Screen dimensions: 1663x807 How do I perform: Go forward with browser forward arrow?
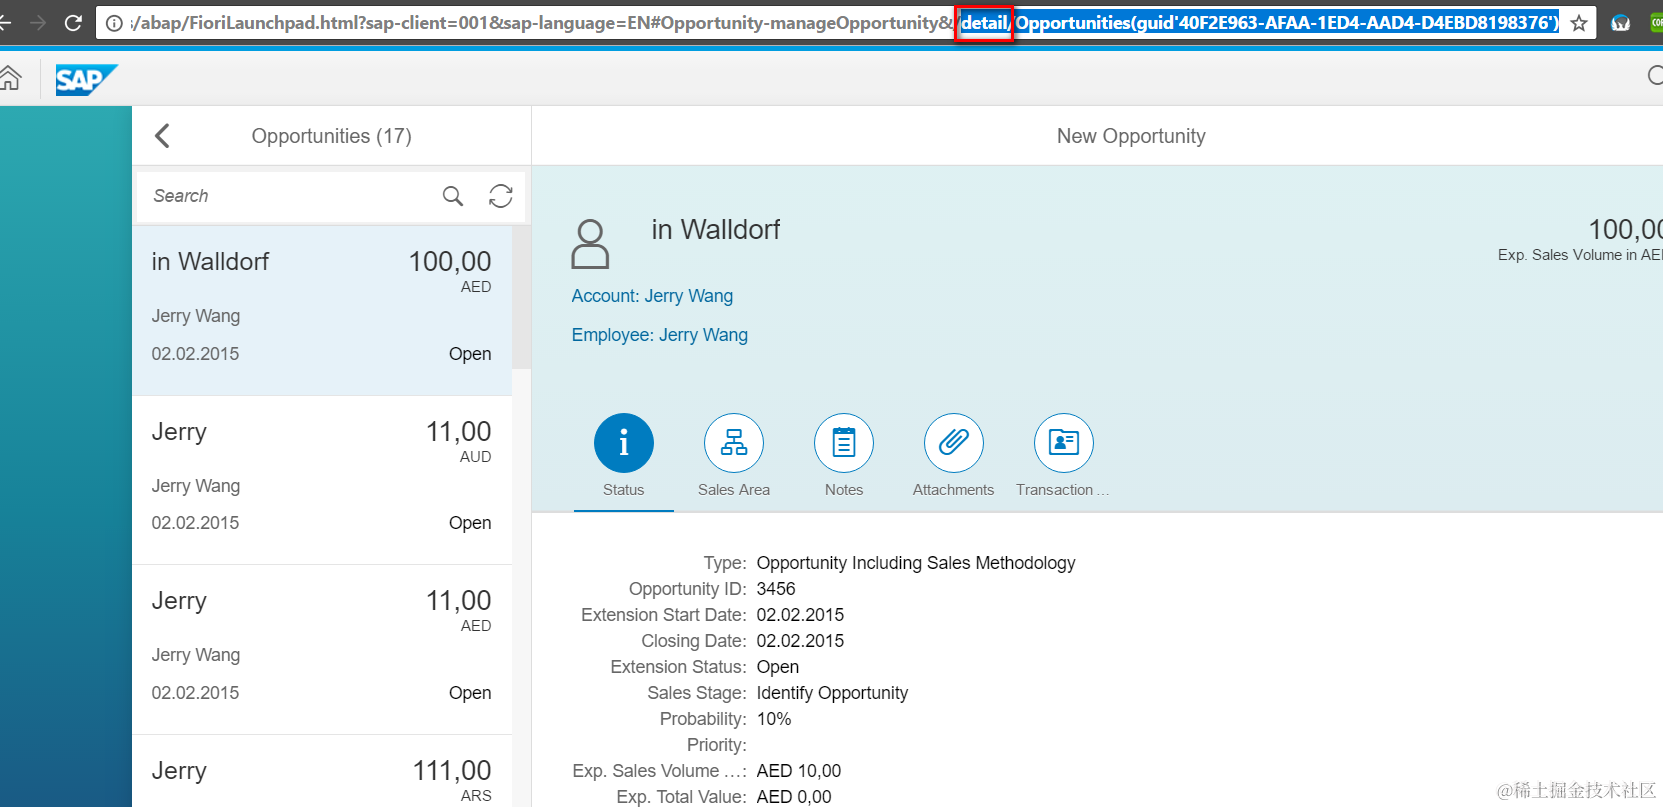[x=38, y=22]
